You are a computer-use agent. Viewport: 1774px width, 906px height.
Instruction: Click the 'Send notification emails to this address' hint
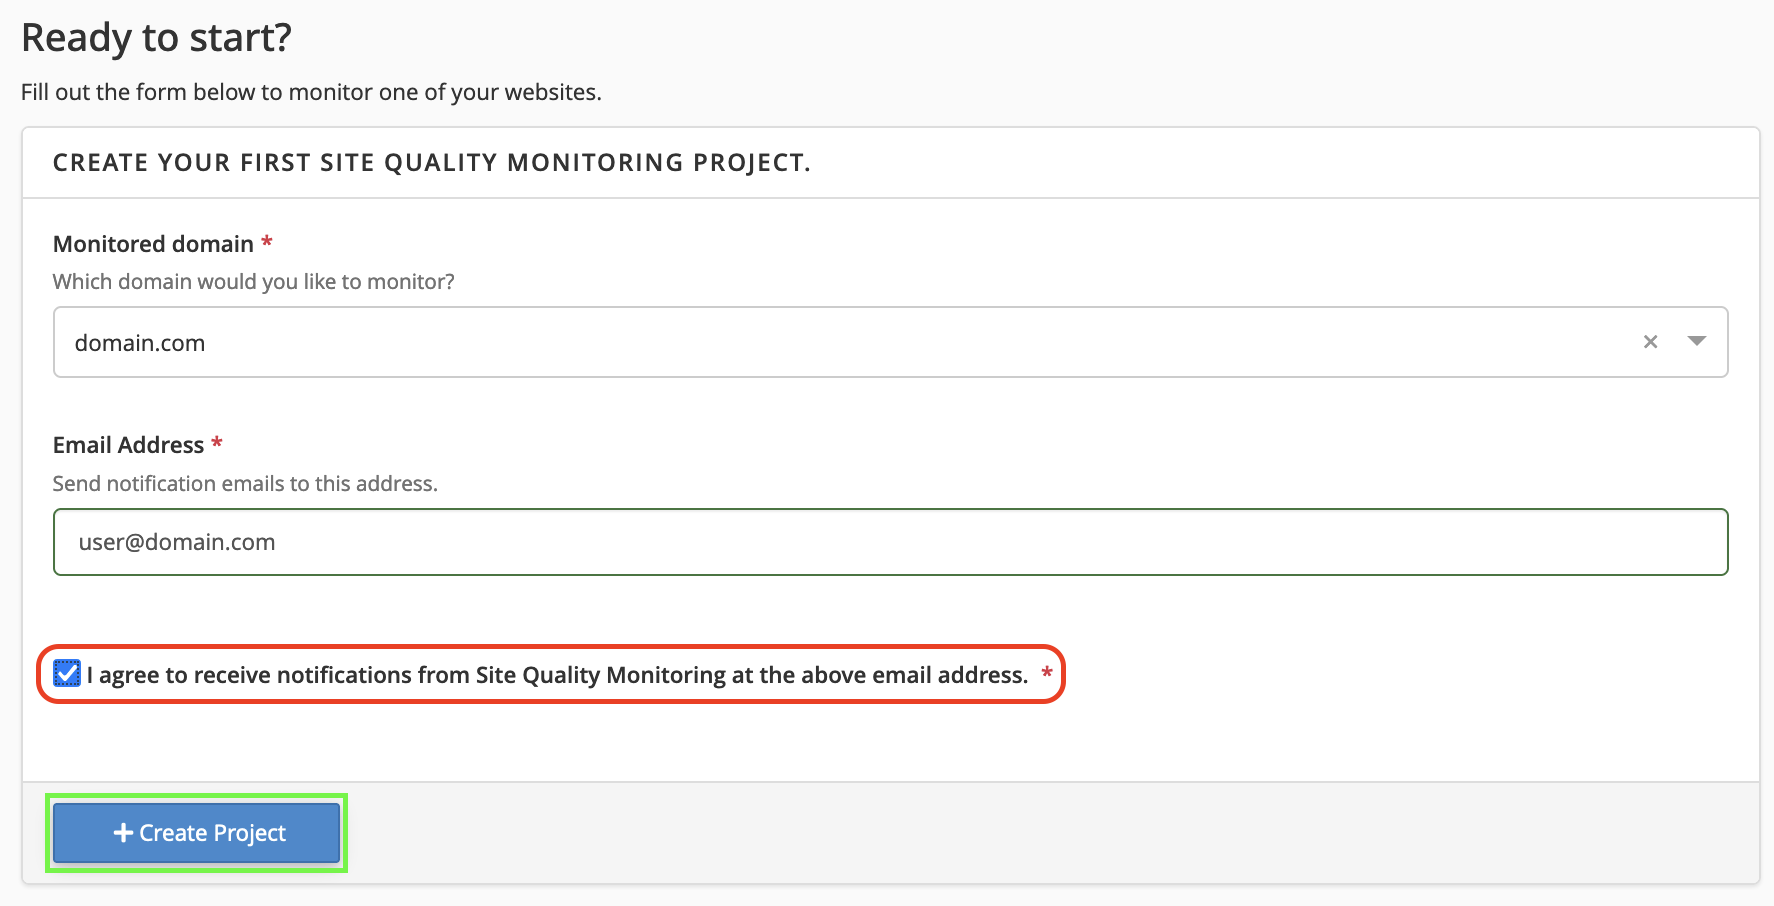(x=245, y=484)
